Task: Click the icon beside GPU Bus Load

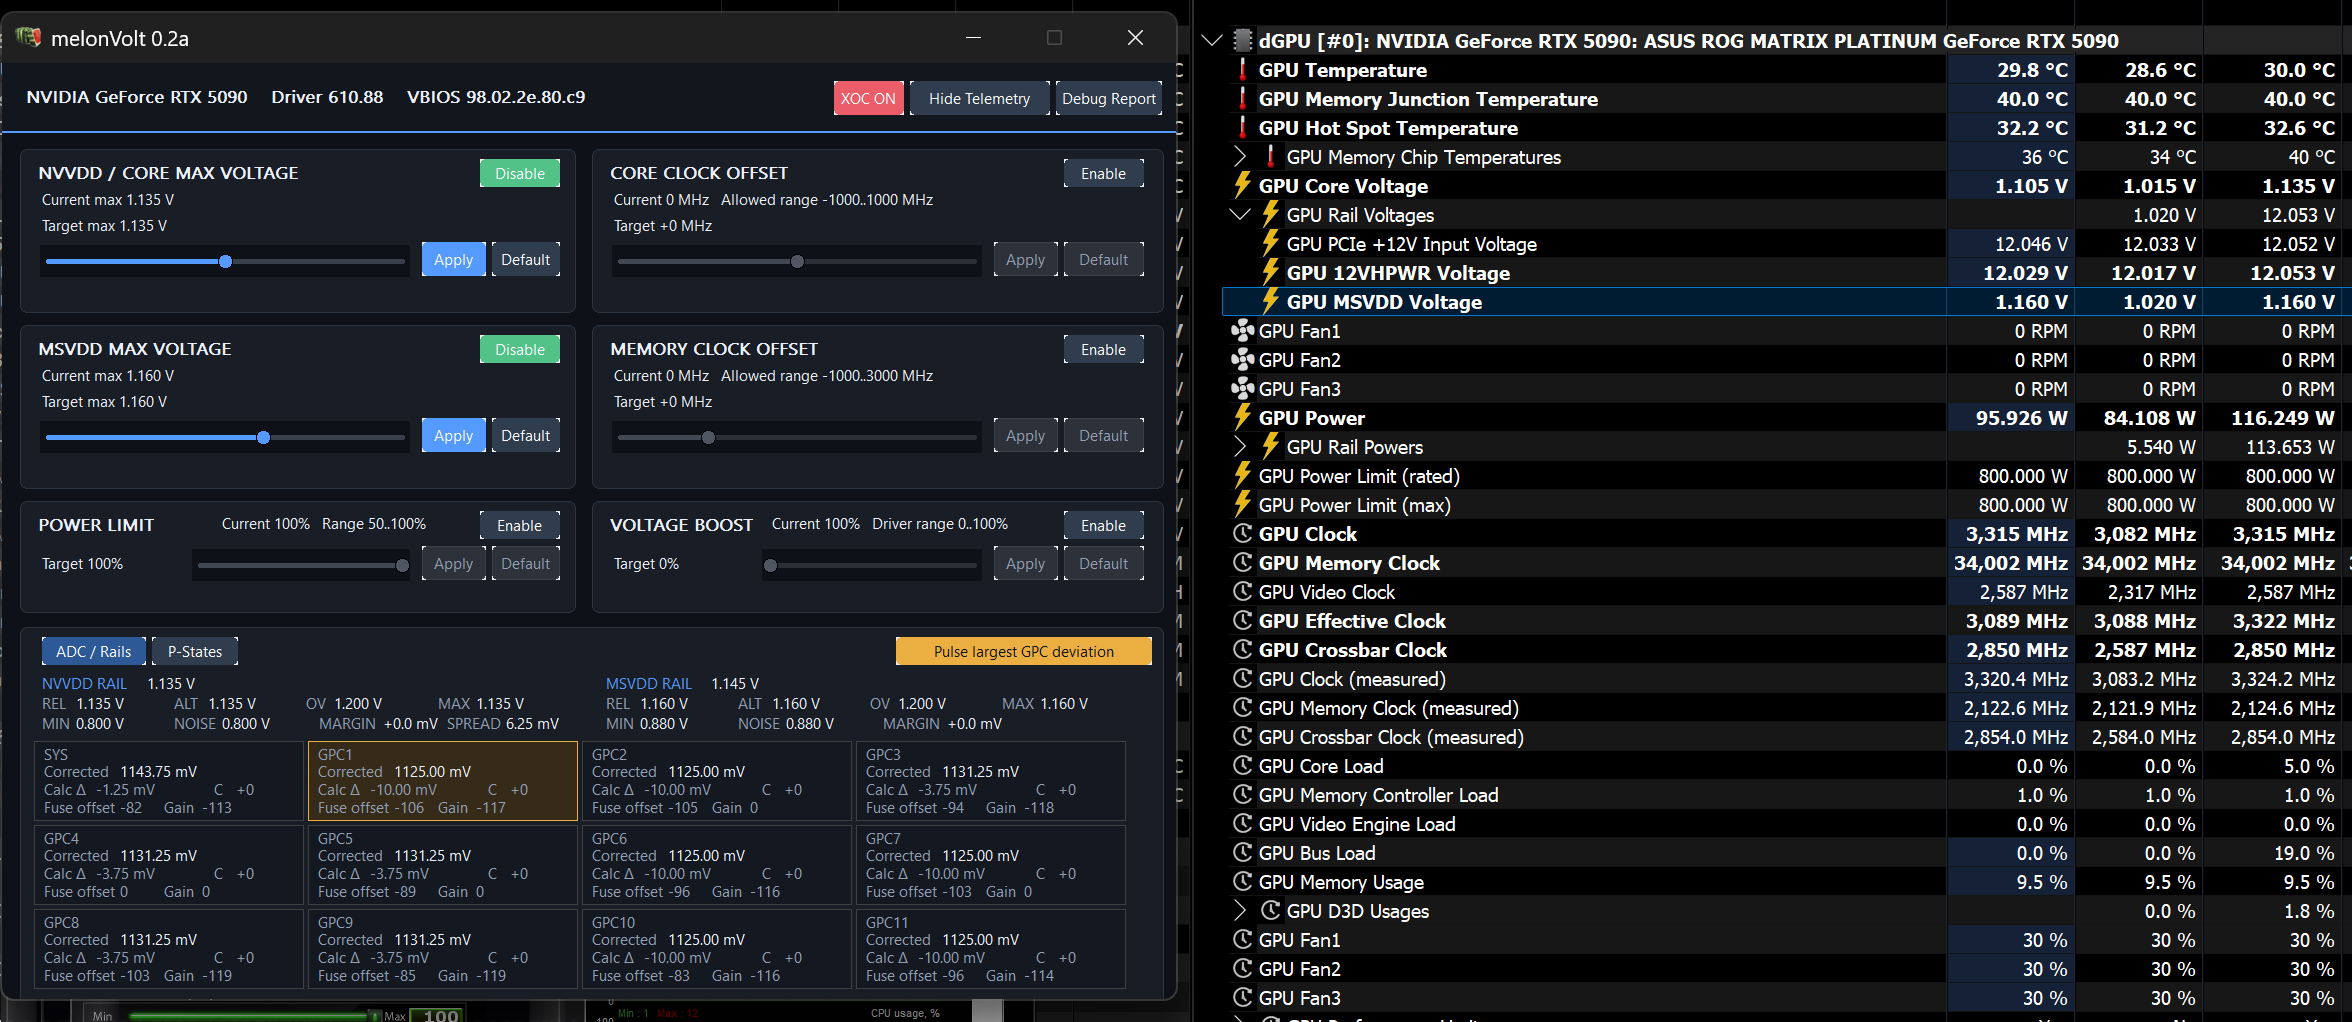Action: pos(1242,853)
